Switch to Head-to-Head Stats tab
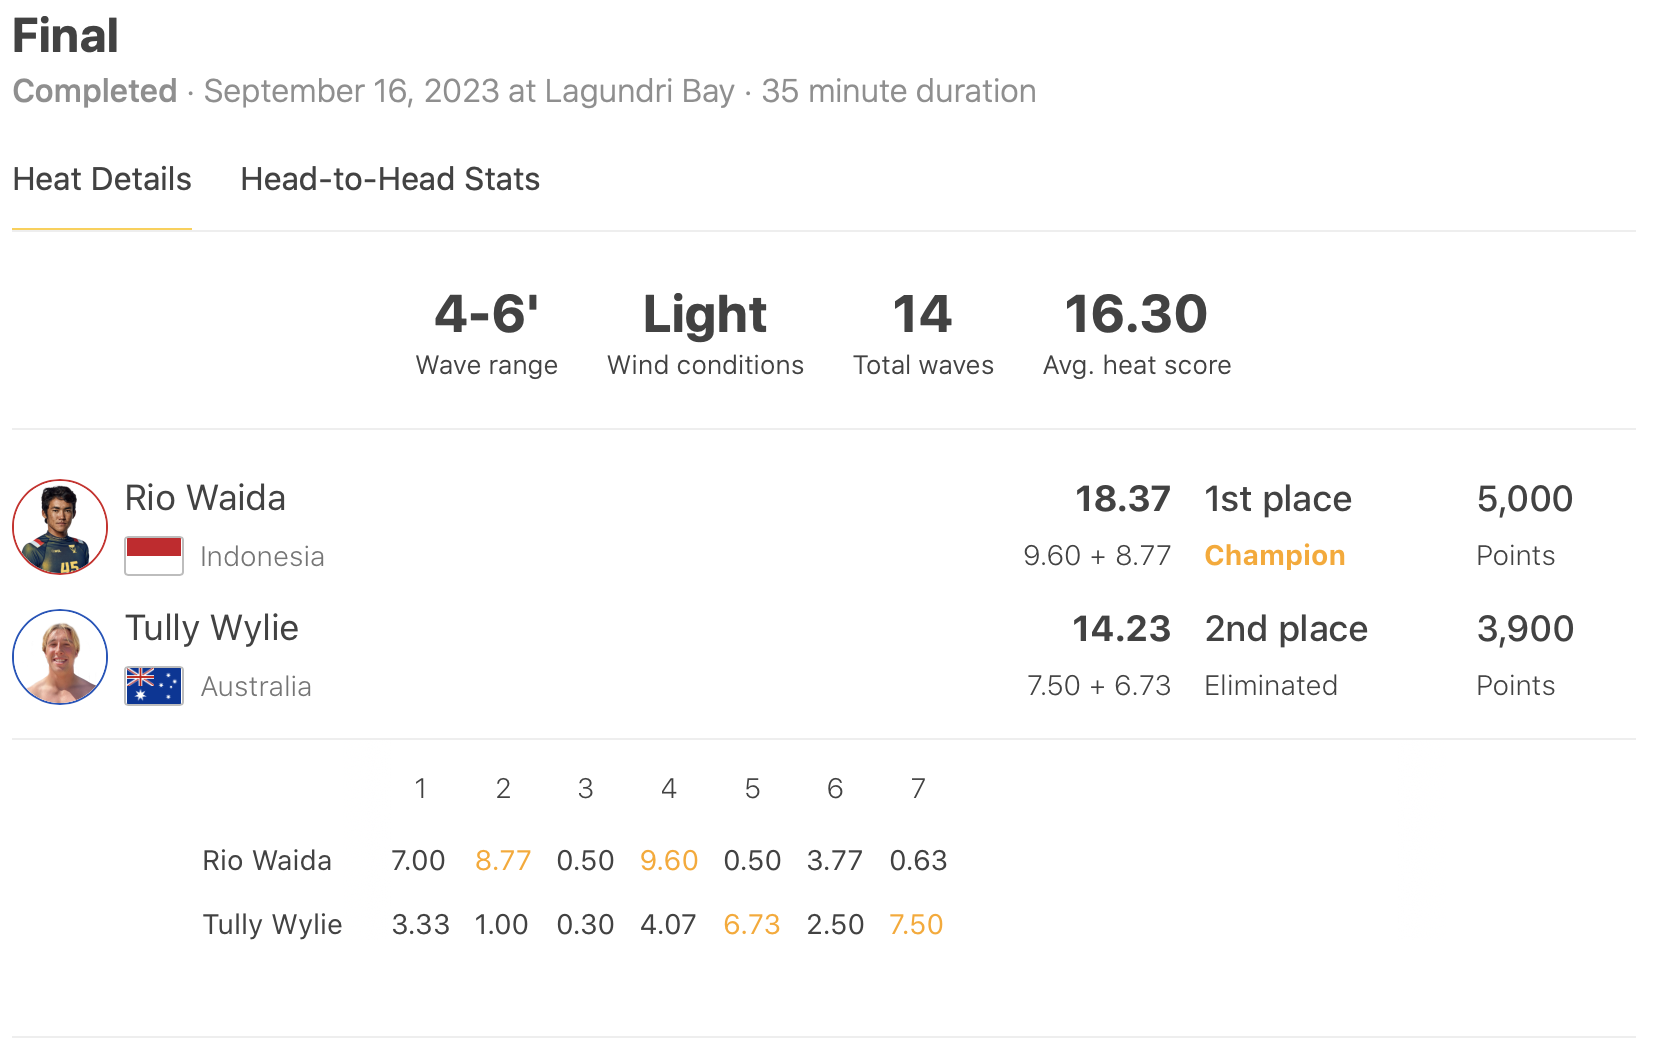 click(x=390, y=180)
